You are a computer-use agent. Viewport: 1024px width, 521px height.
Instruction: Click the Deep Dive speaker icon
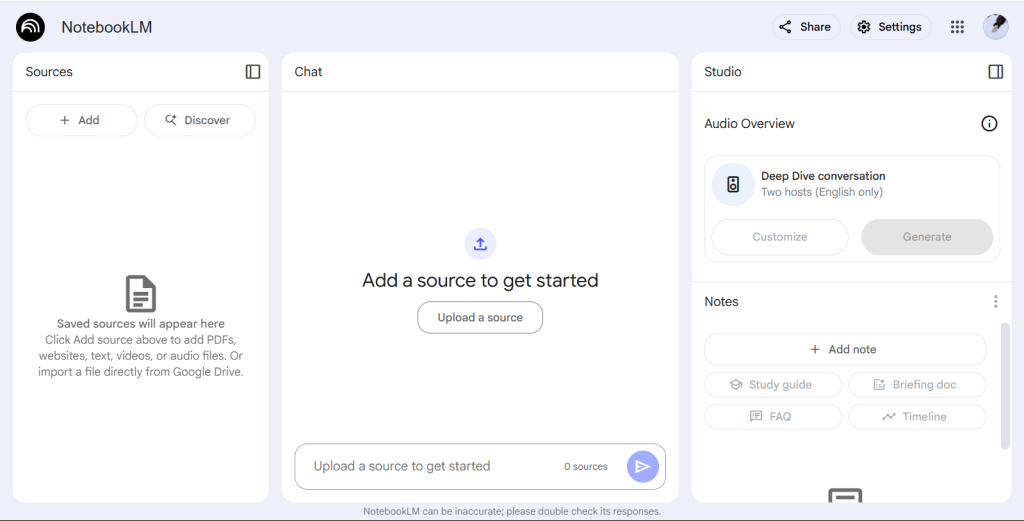click(x=733, y=184)
